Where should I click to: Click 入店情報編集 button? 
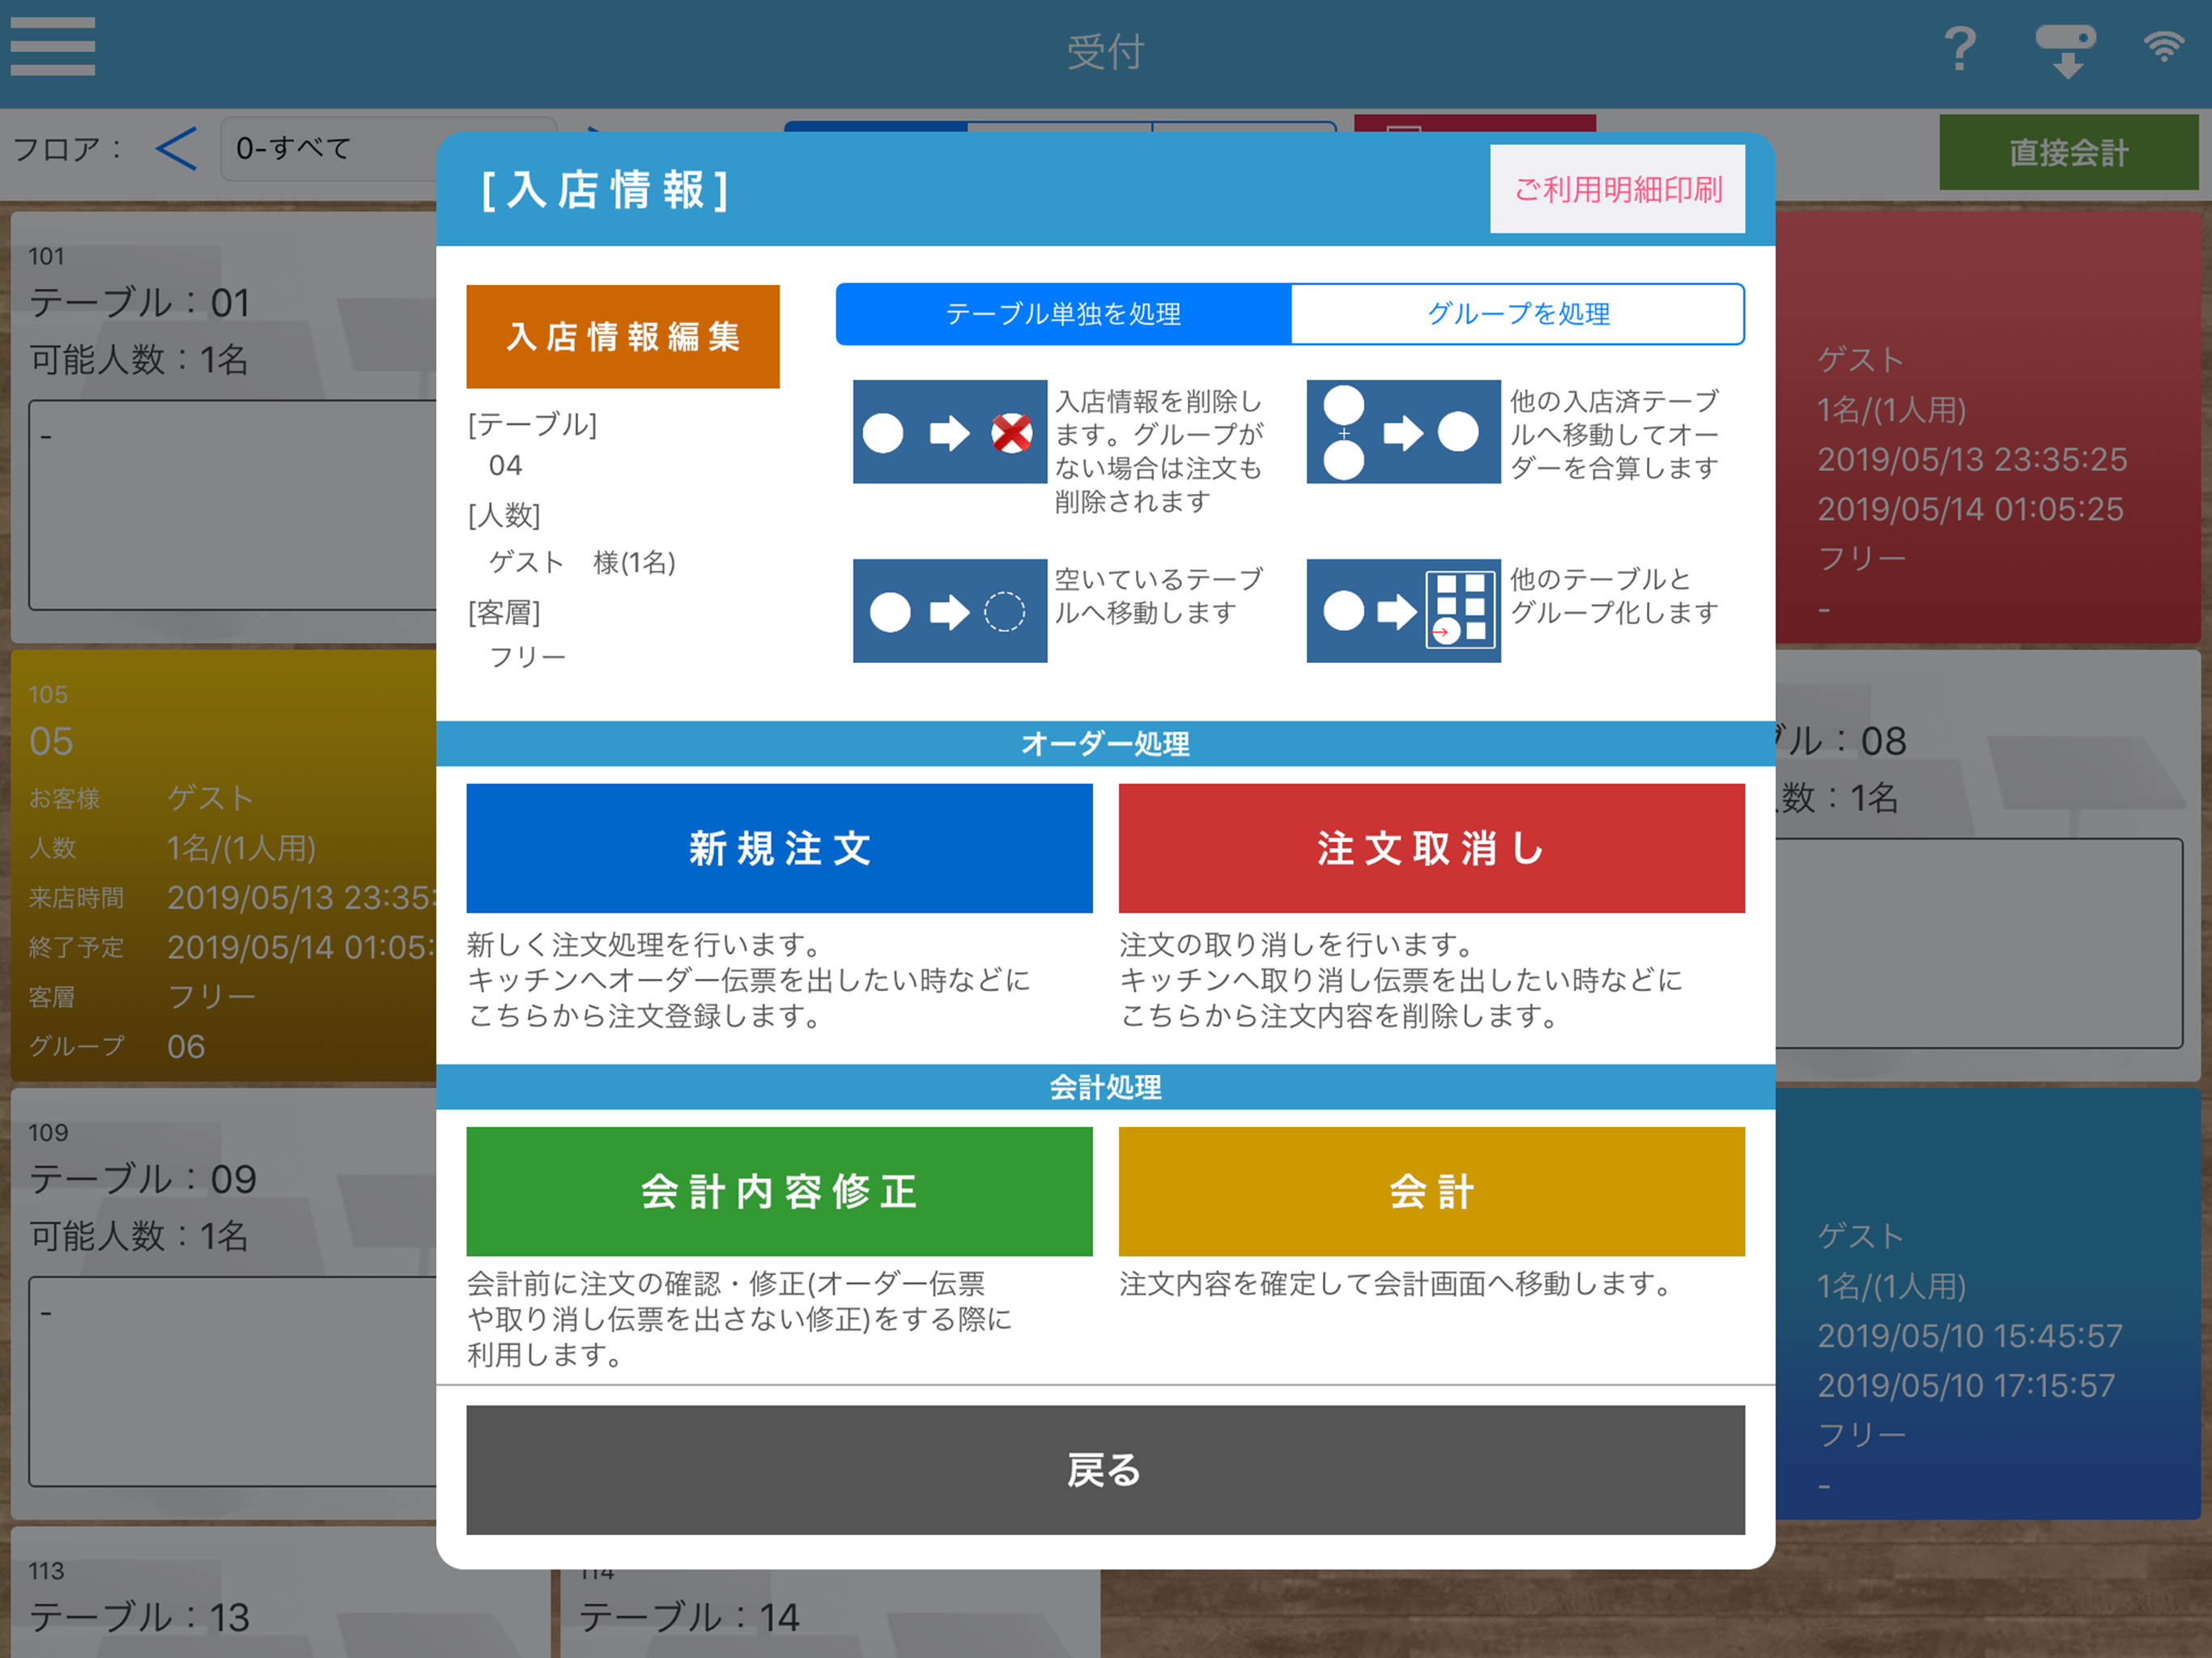(x=622, y=337)
